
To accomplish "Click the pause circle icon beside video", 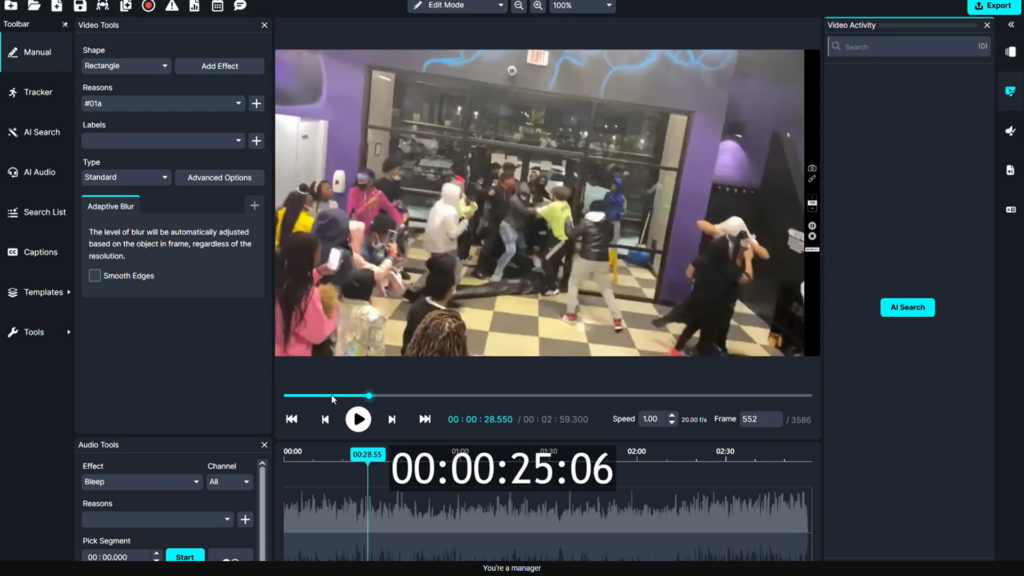I will pos(812,226).
